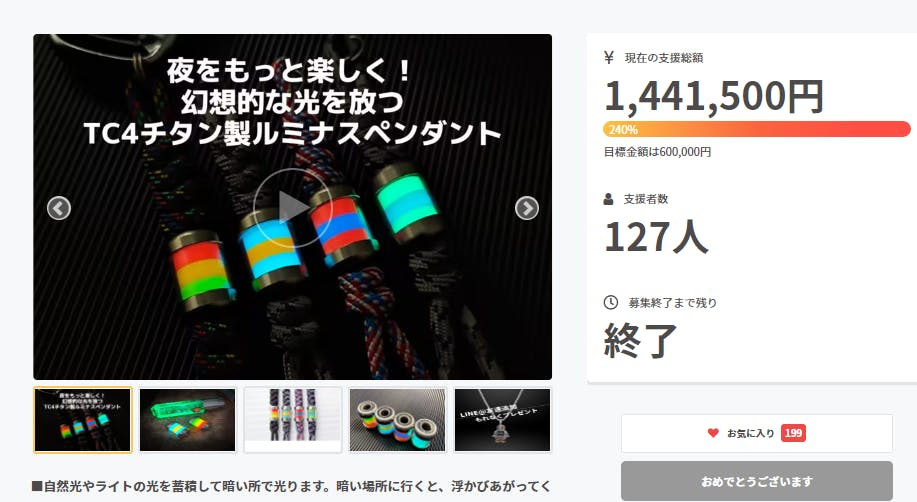Click the yen icon next to 現在の支援総額
Screen dimensions: 917x502
point(609,57)
